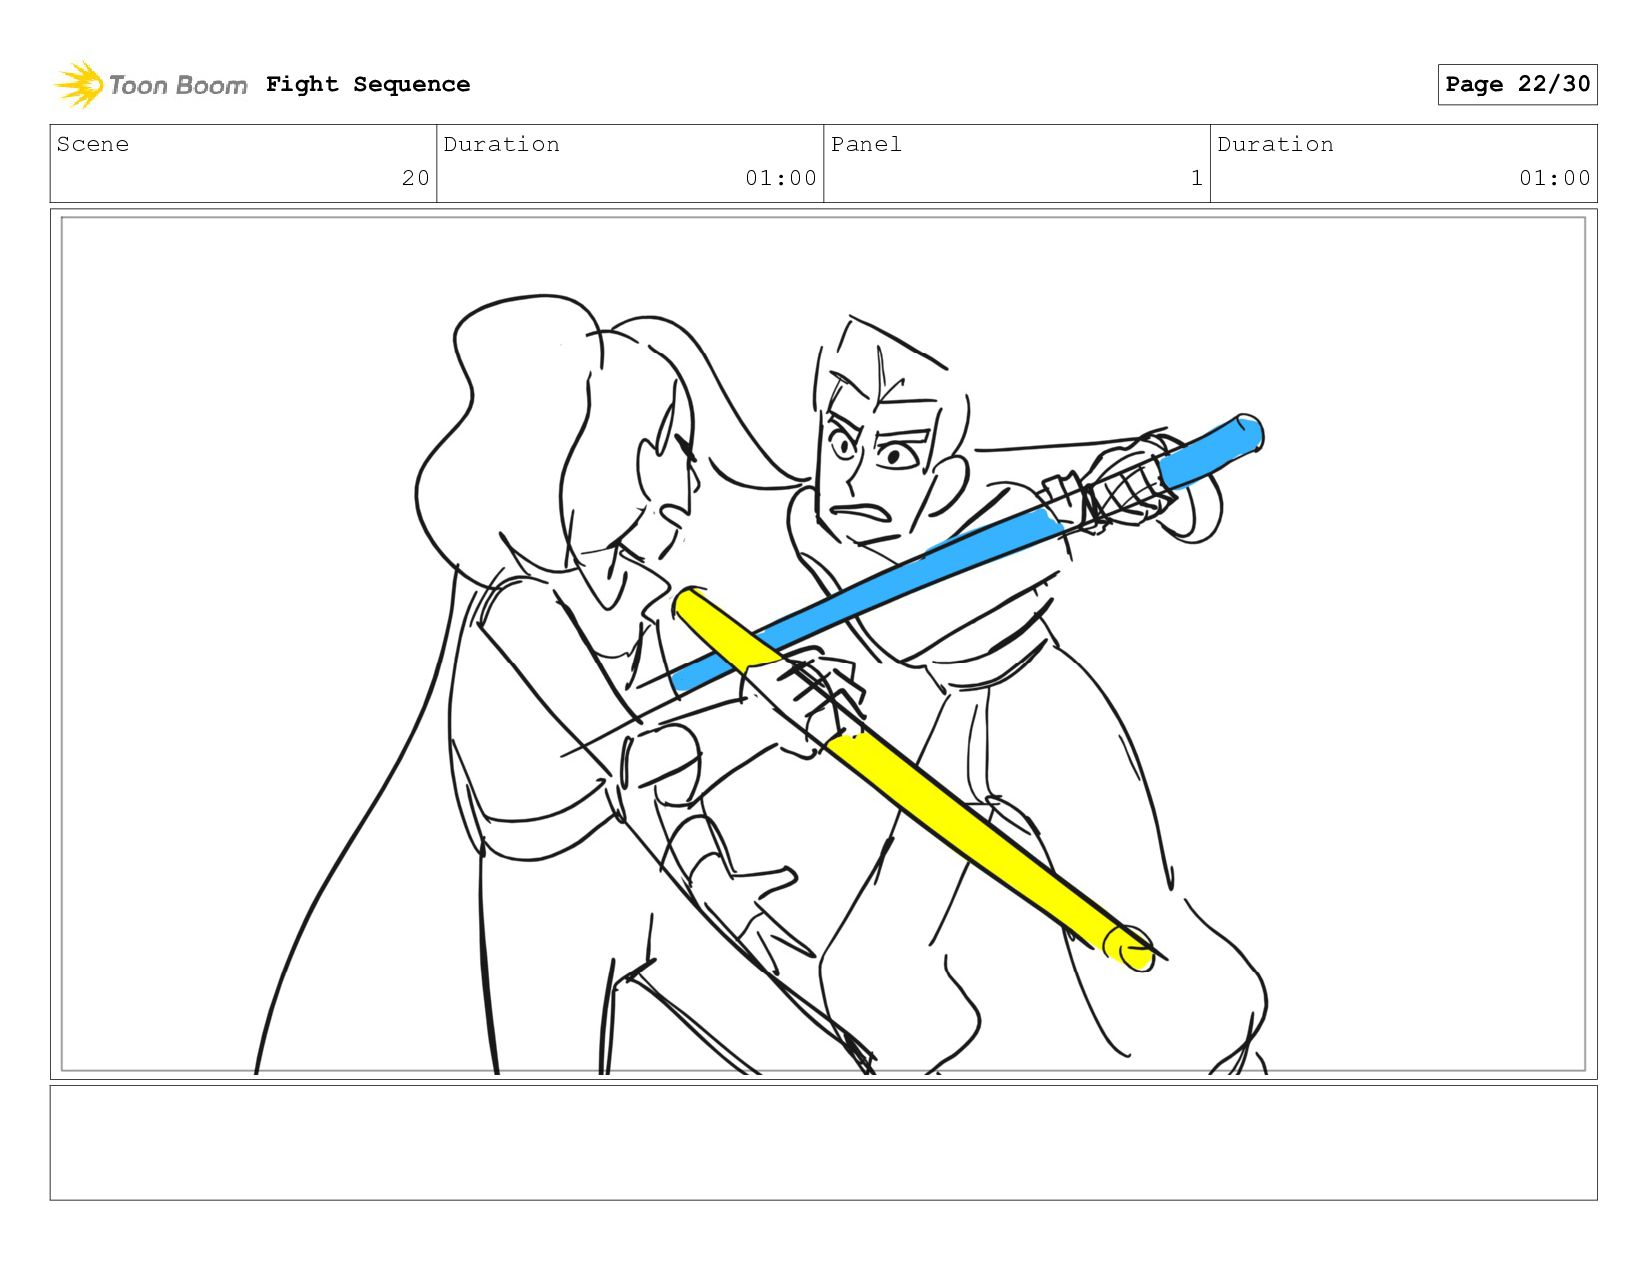Click the scene duration value '01:00'
Viewport: 1650px width, 1275px height.
781,178
